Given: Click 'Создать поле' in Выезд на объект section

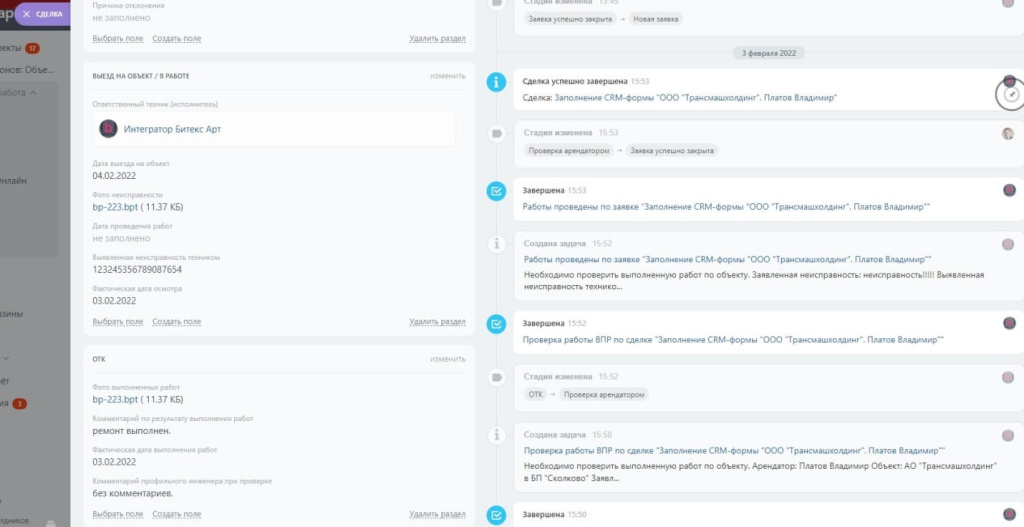Looking at the screenshot, I should pyautogui.click(x=176, y=322).
